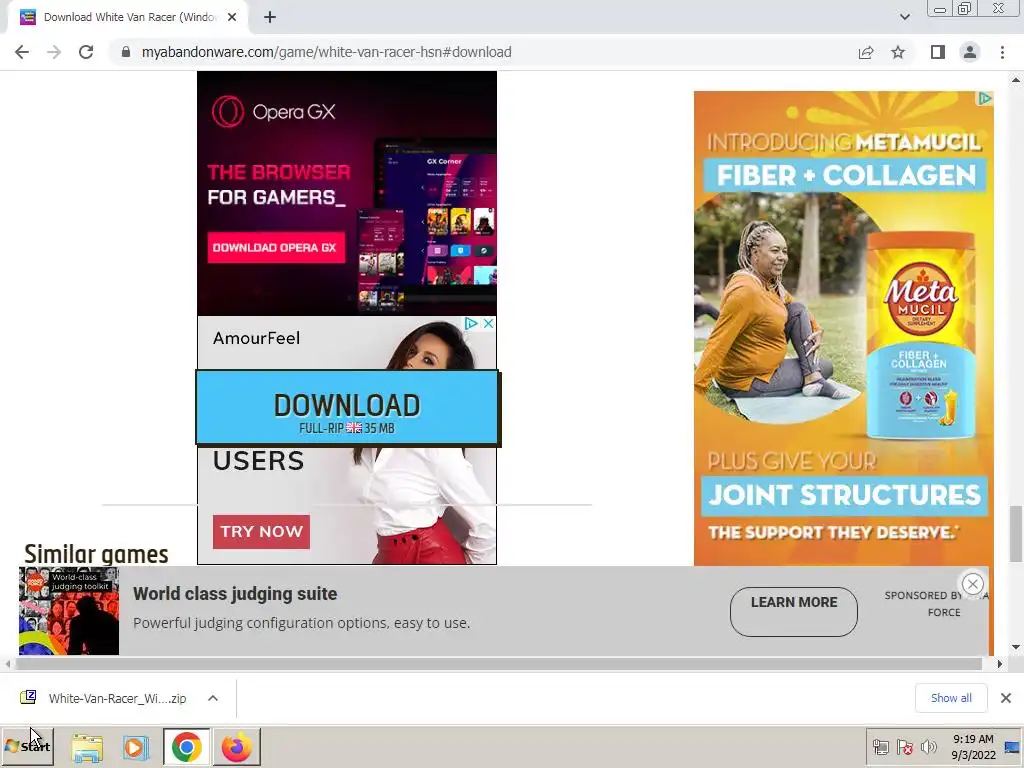Dismiss the bottom banner ad with circled X

tap(972, 584)
